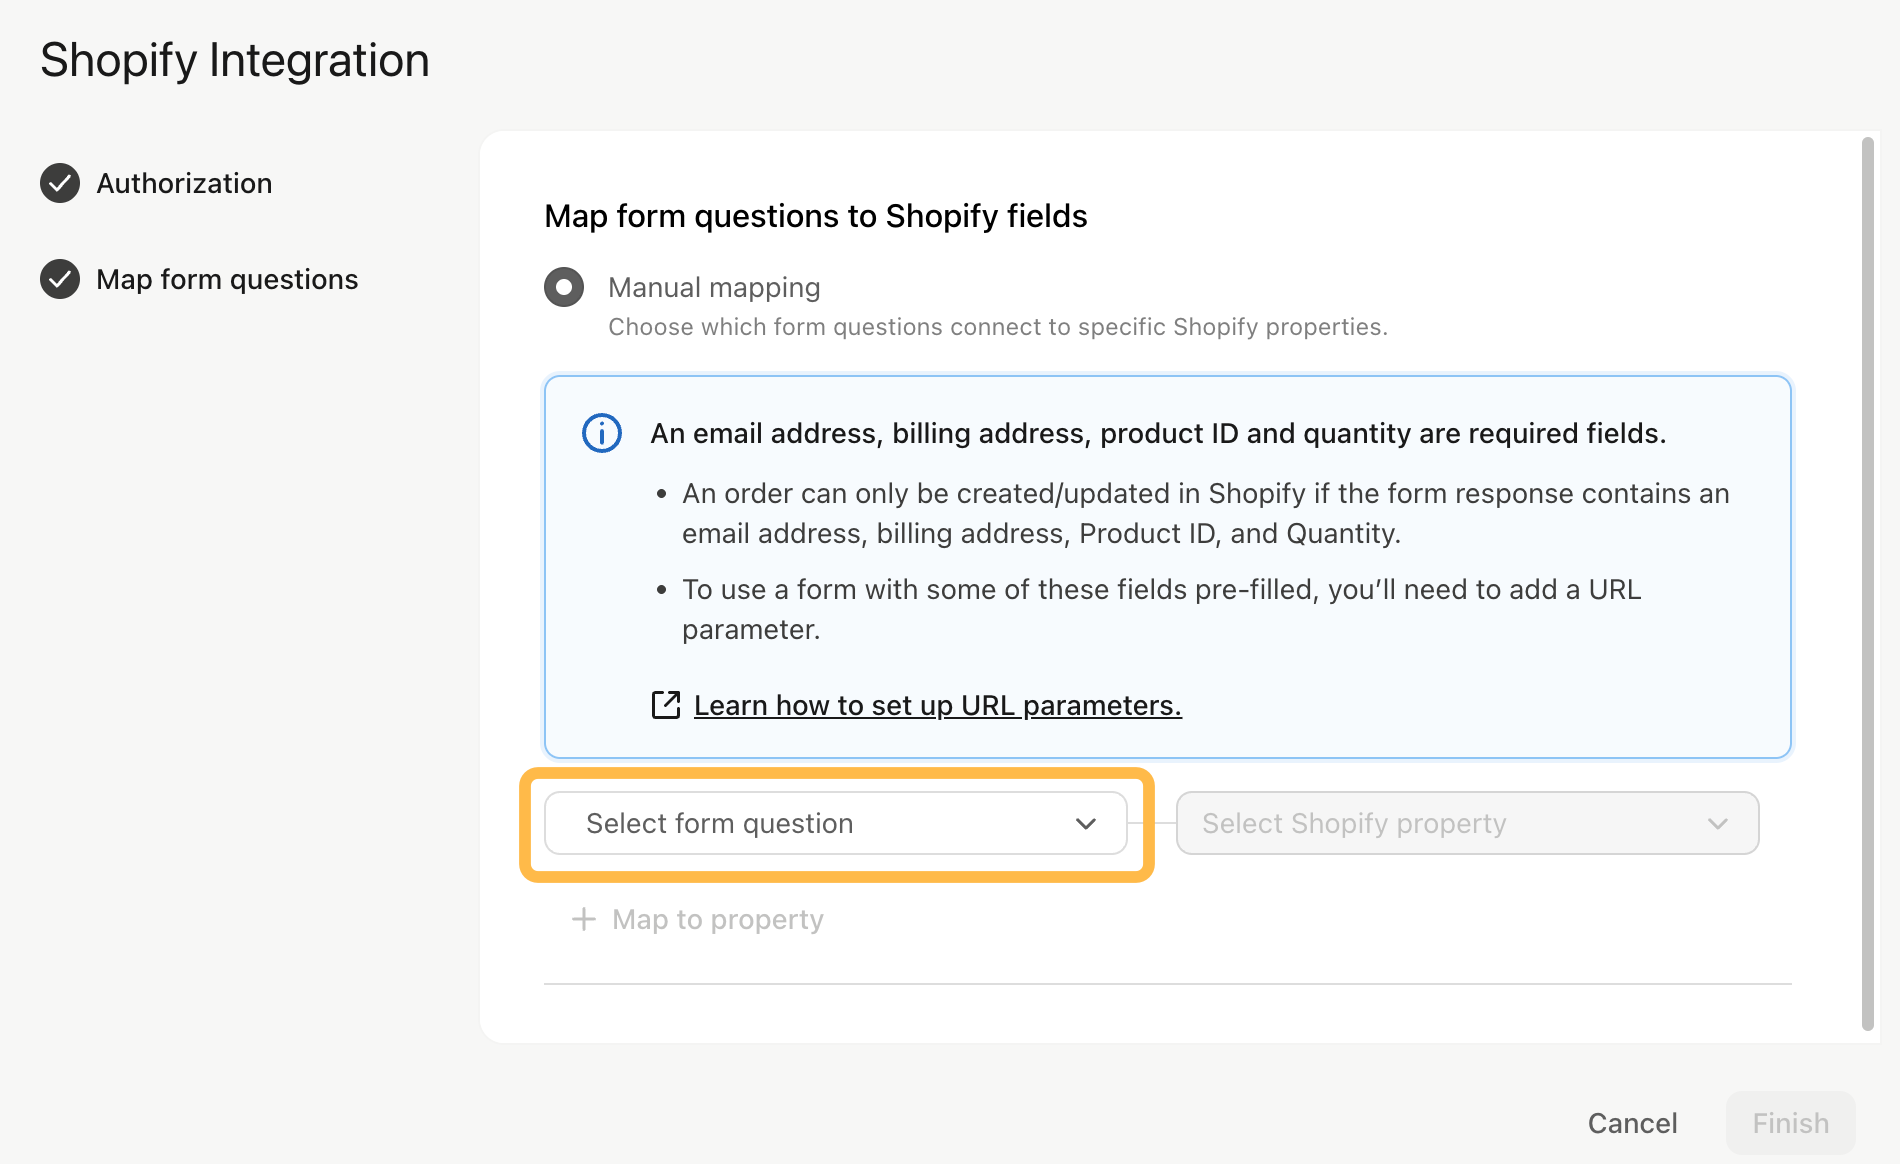Click the plus icon before Map to property
1900x1164 pixels.
click(x=583, y=919)
